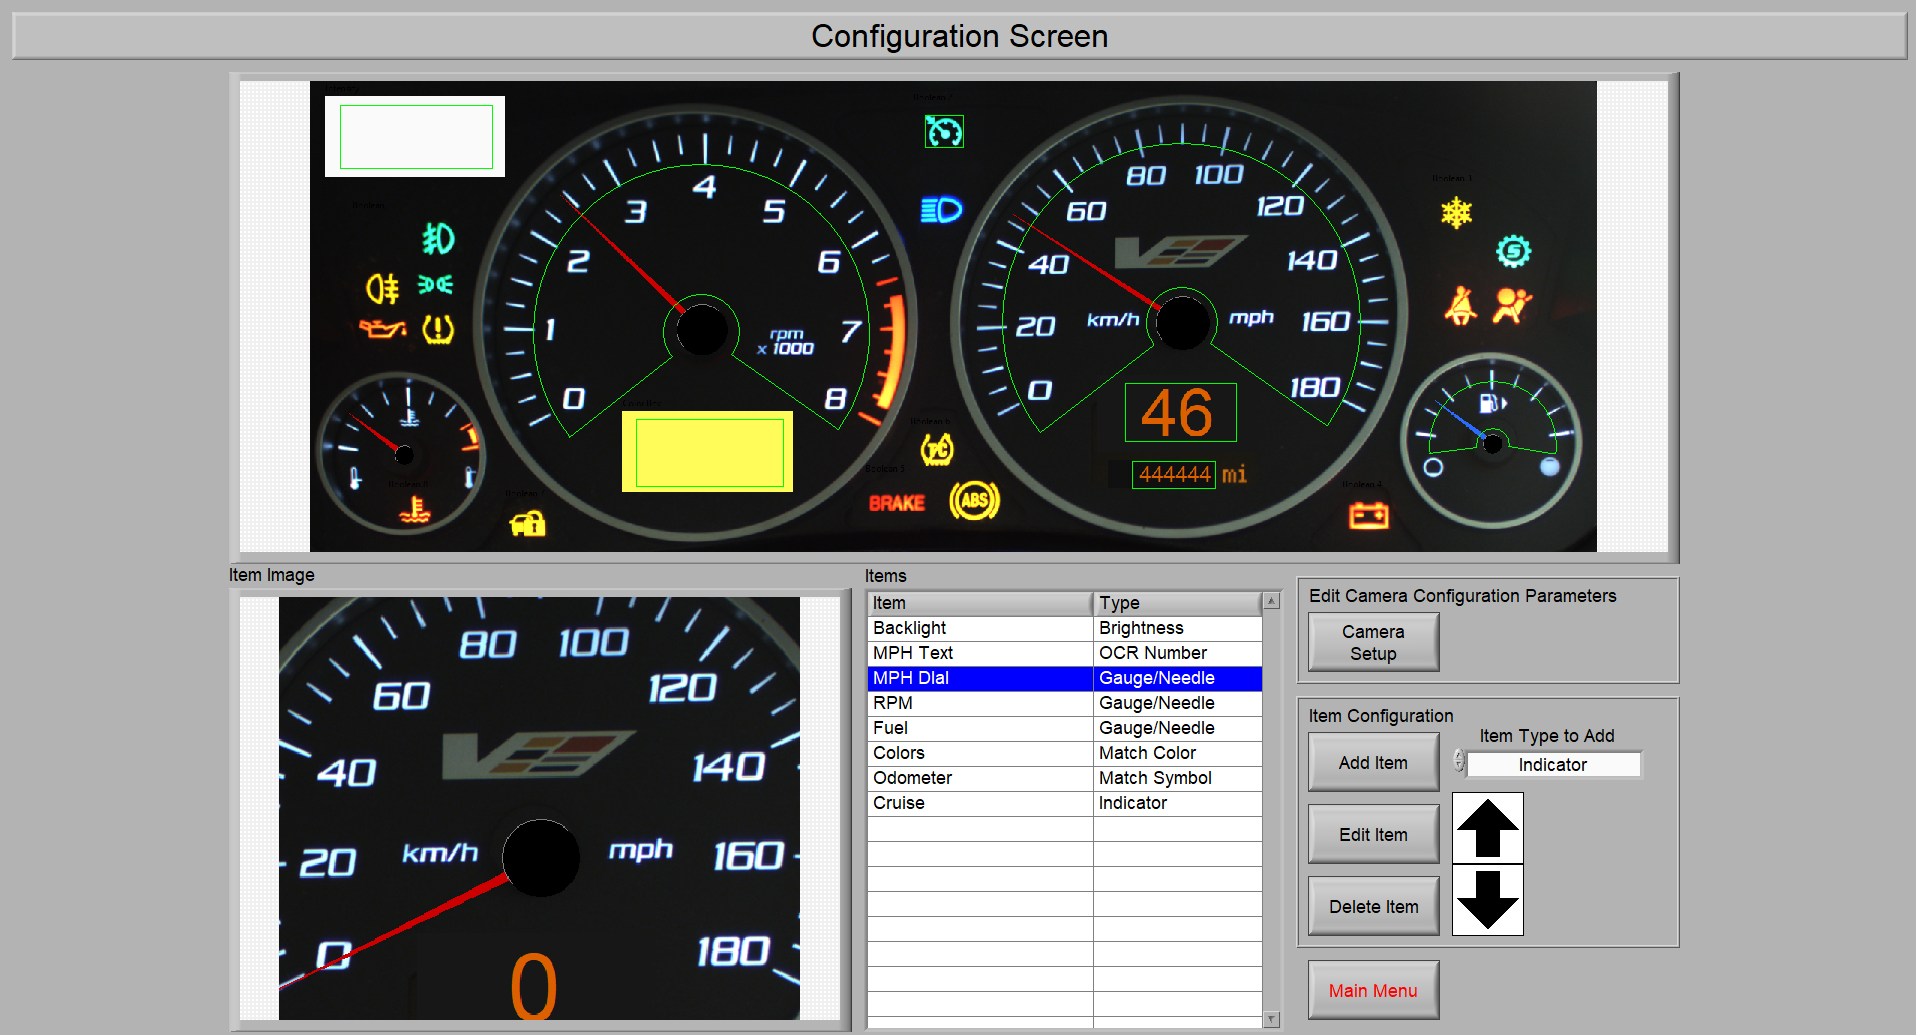Click the tachometer RPM gauge center

click(701, 330)
